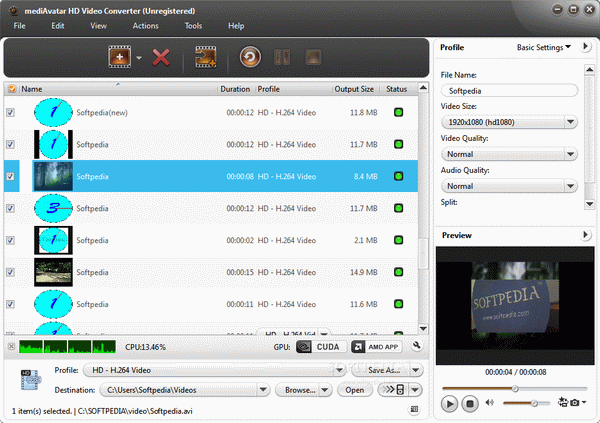The height and width of the screenshot is (423, 600).
Task: Uncheck the checkbox of the 2.1 MB row
Action: 10,240
